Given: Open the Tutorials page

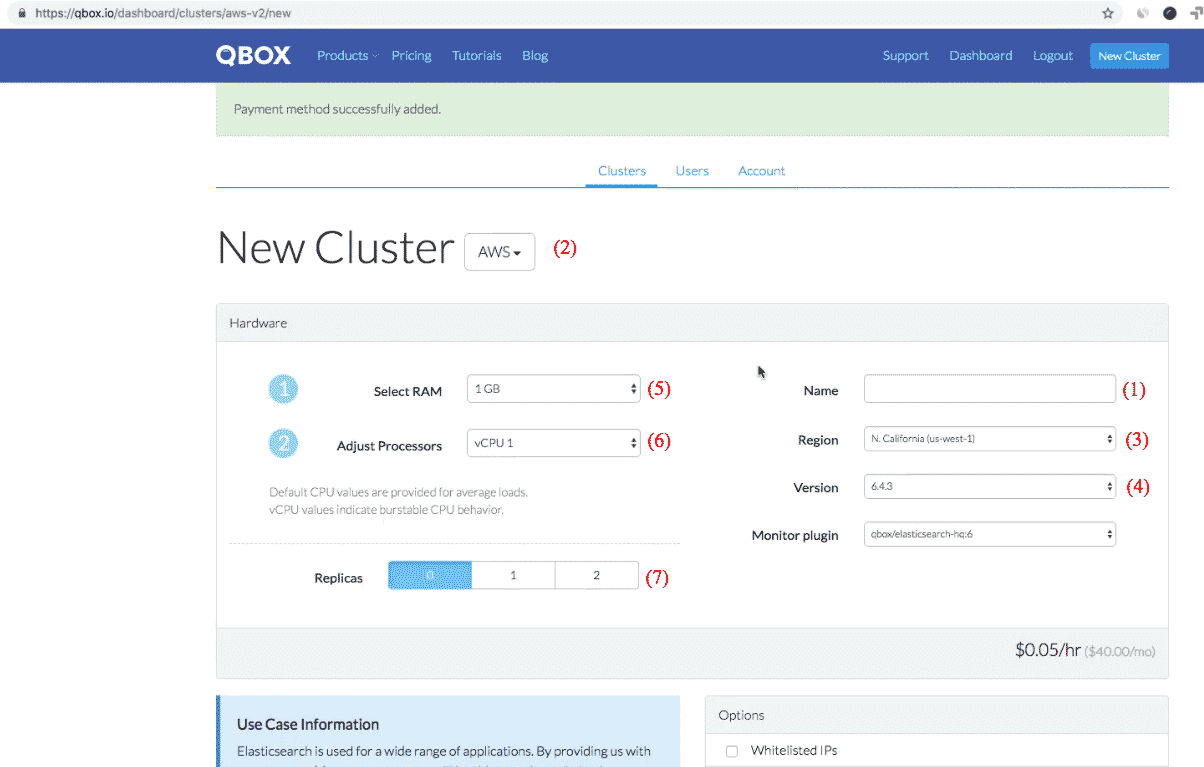Looking at the screenshot, I should pos(476,56).
